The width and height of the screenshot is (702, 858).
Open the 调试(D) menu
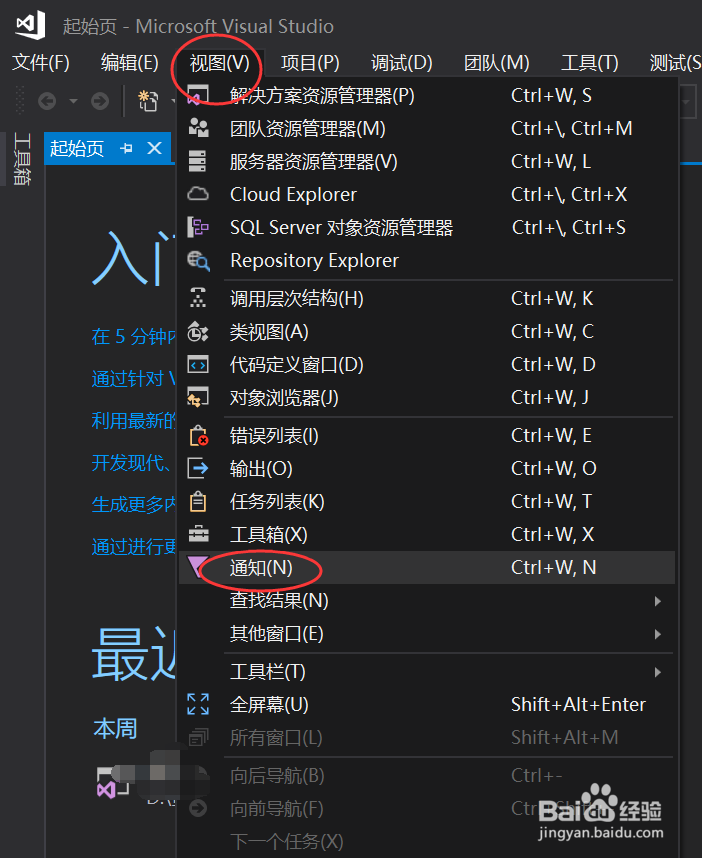[402, 62]
